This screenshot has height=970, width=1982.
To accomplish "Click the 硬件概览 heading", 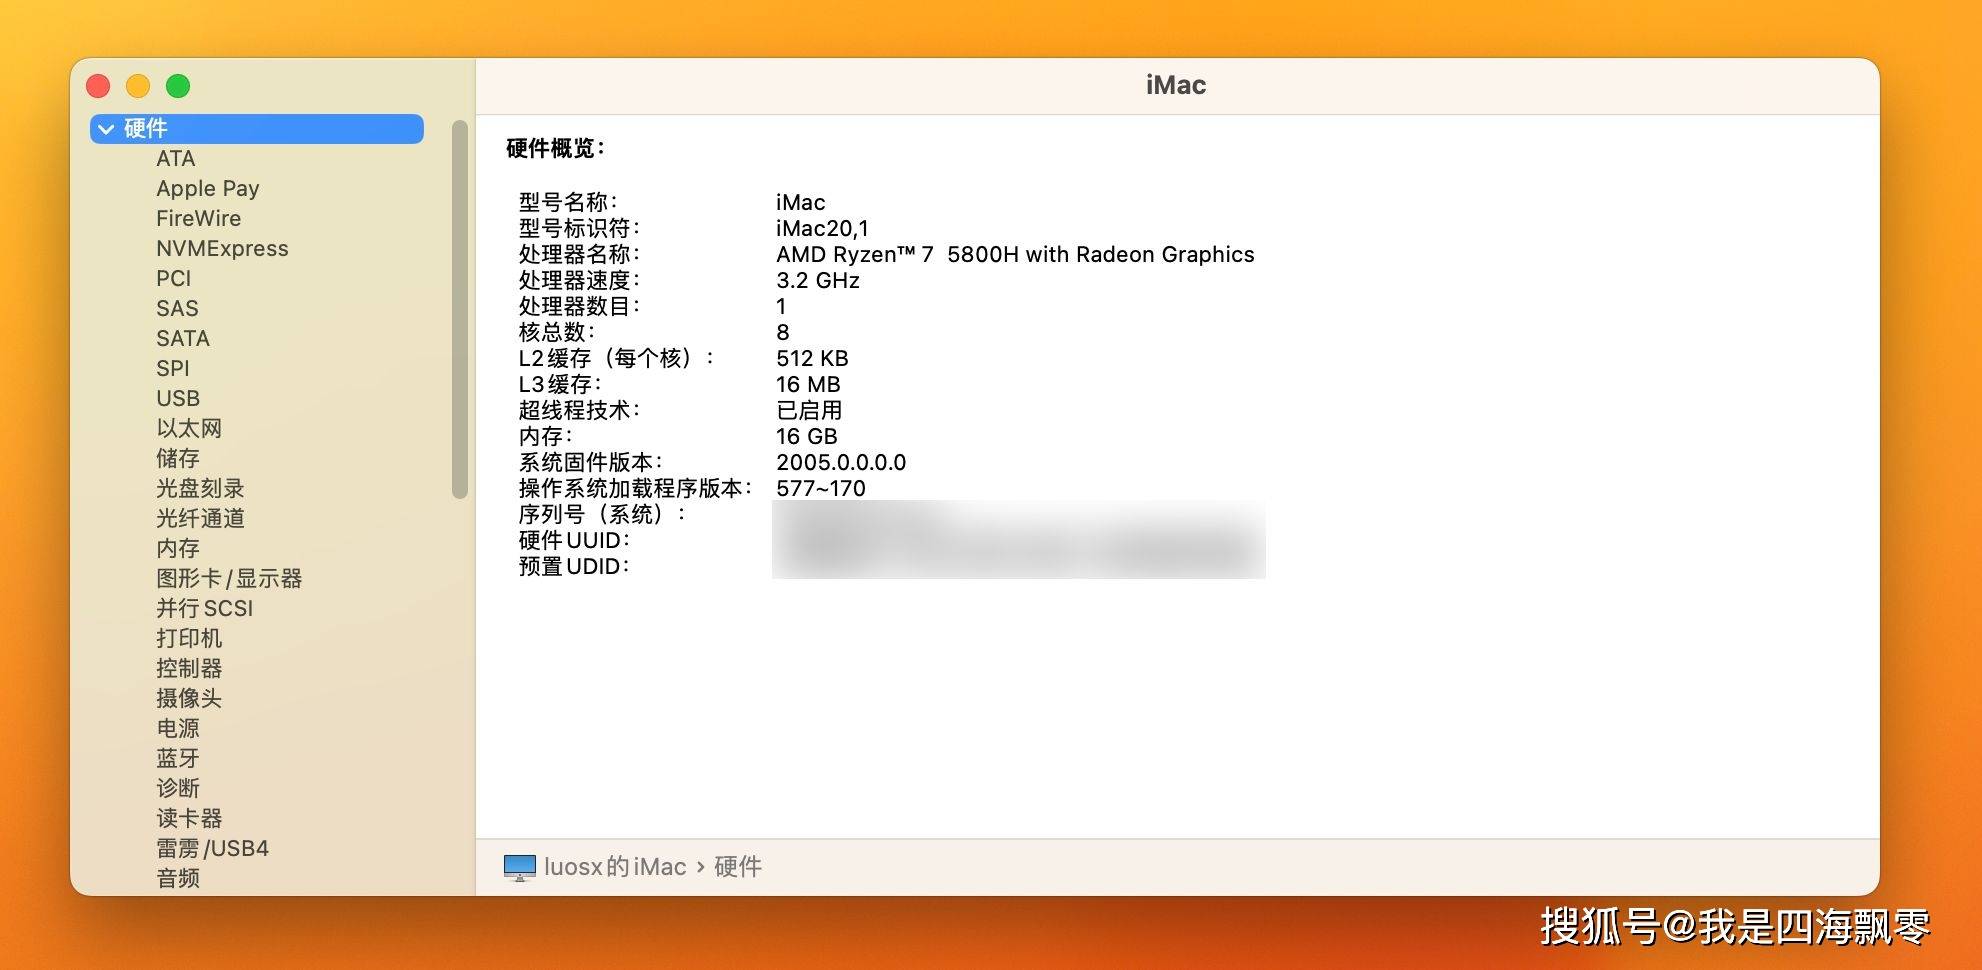I will tap(556, 149).
